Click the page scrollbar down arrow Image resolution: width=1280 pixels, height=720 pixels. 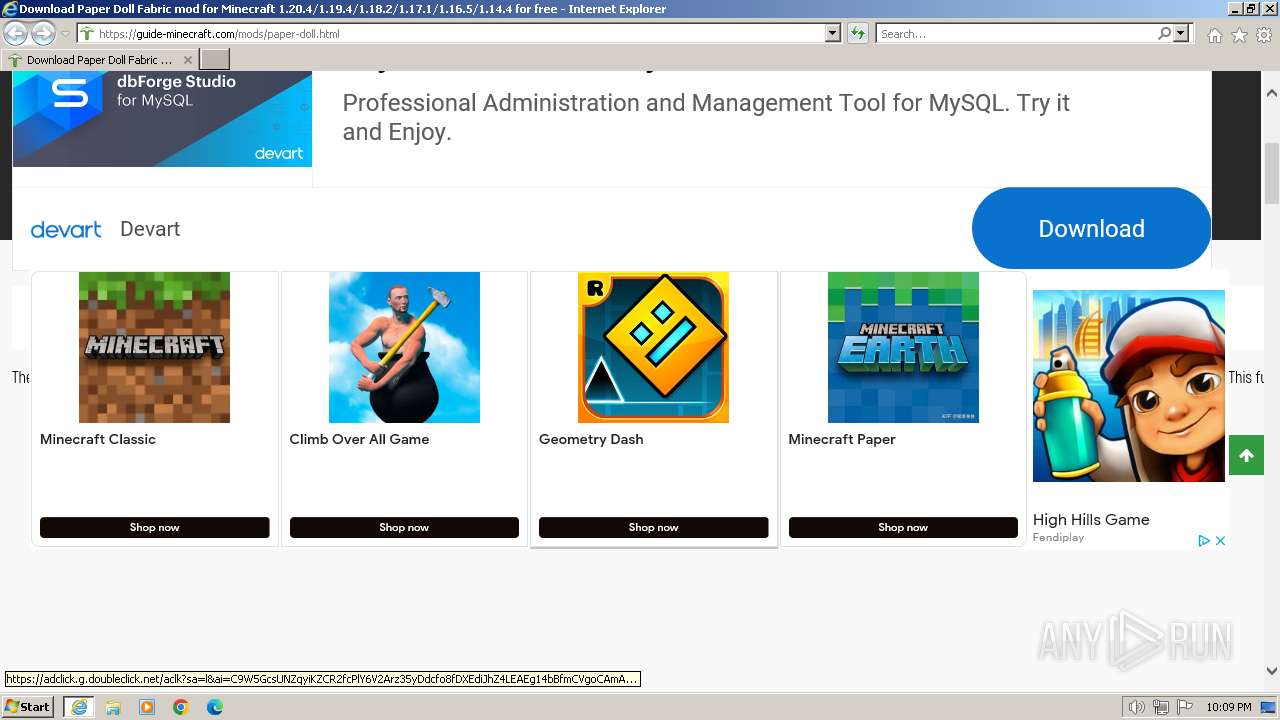pyautogui.click(x=1271, y=671)
